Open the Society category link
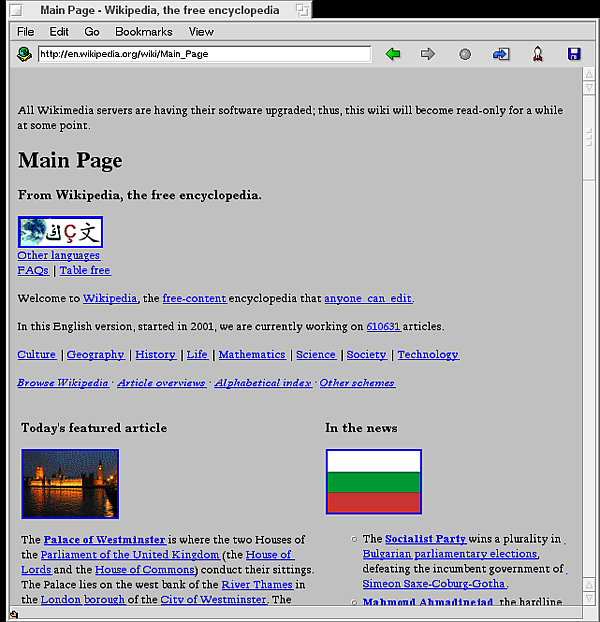Image resolution: width=600 pixels, height=622 pixels. (x=366, y=355)
